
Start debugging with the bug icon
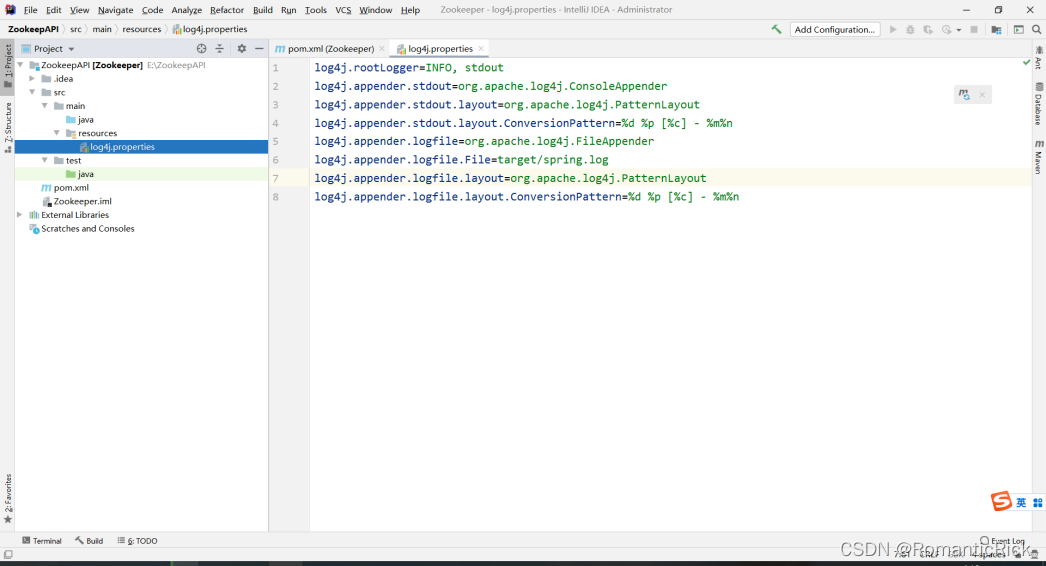coord(910,29)
